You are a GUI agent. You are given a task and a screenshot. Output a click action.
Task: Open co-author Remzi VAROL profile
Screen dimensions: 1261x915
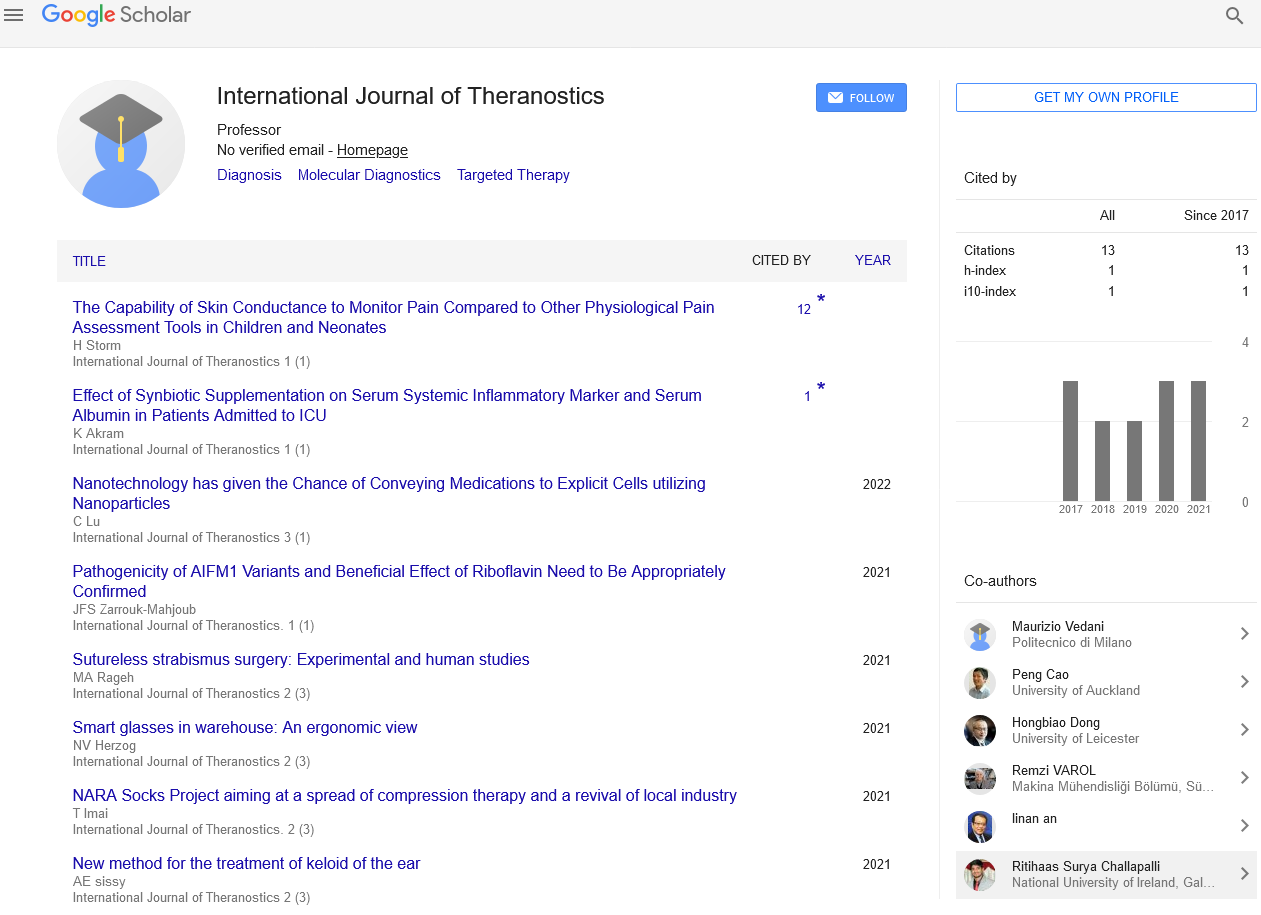[1054, 771]
